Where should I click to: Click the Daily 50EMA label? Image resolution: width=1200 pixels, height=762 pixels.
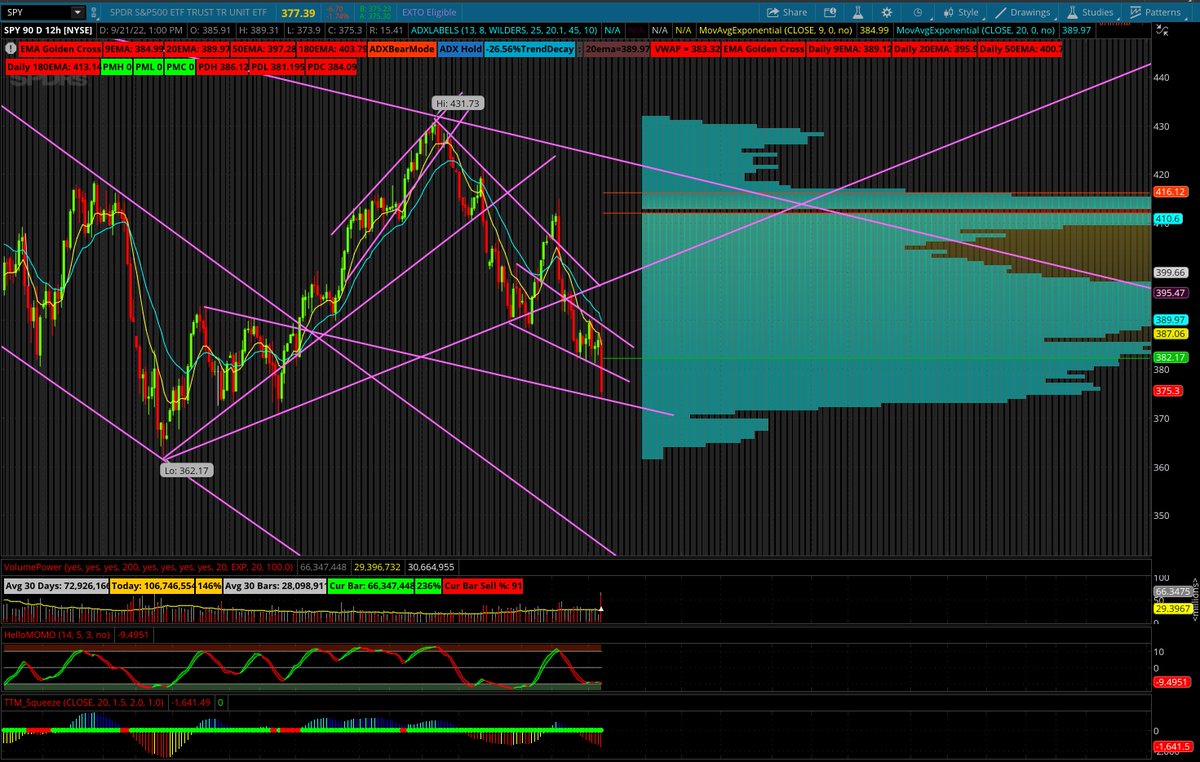pyautogui.click(x=1021, y=49)
